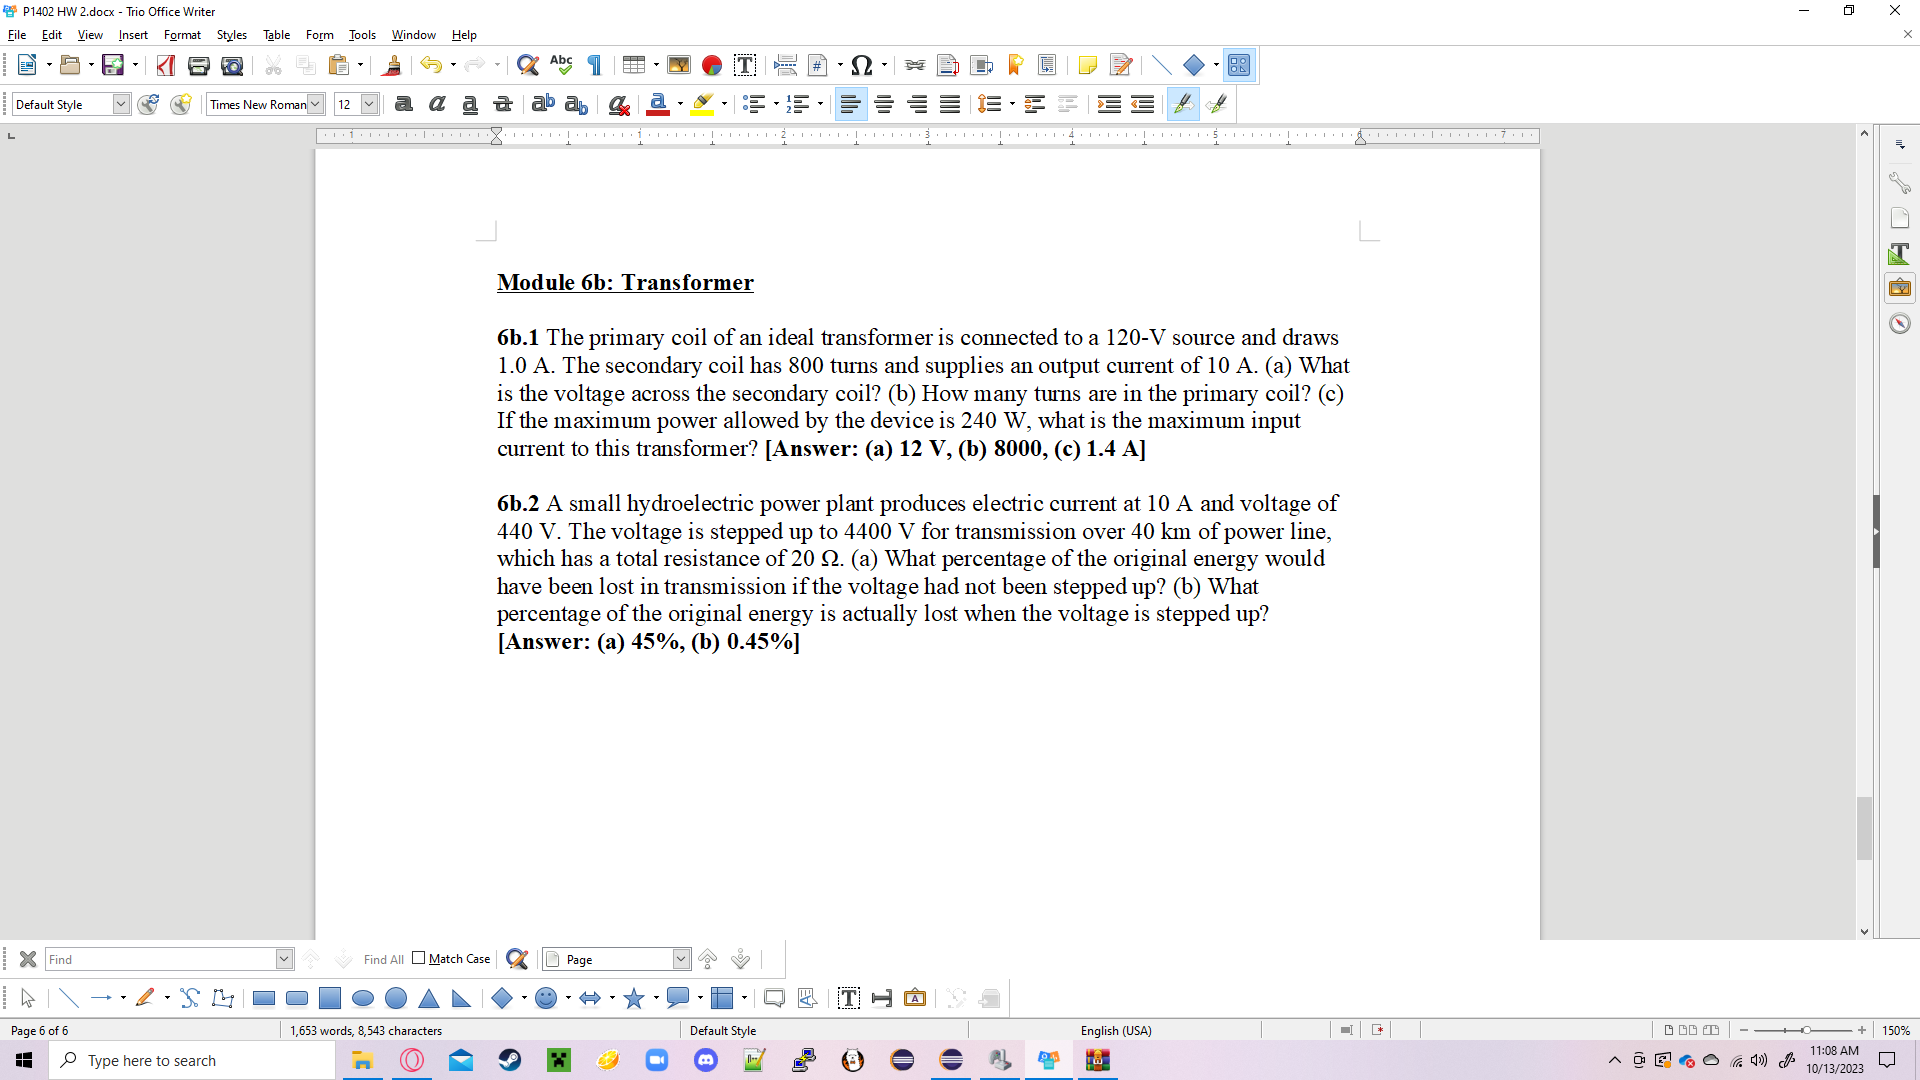Click the Find All button
The width and height of the screenshot is (1920, 1080).
point(382,959)
